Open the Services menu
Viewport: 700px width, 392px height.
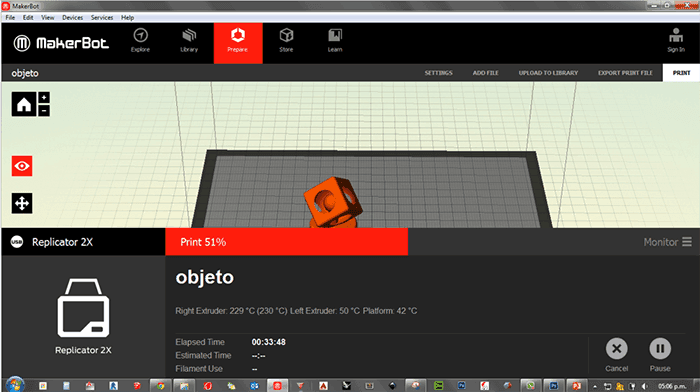(102, 17)
